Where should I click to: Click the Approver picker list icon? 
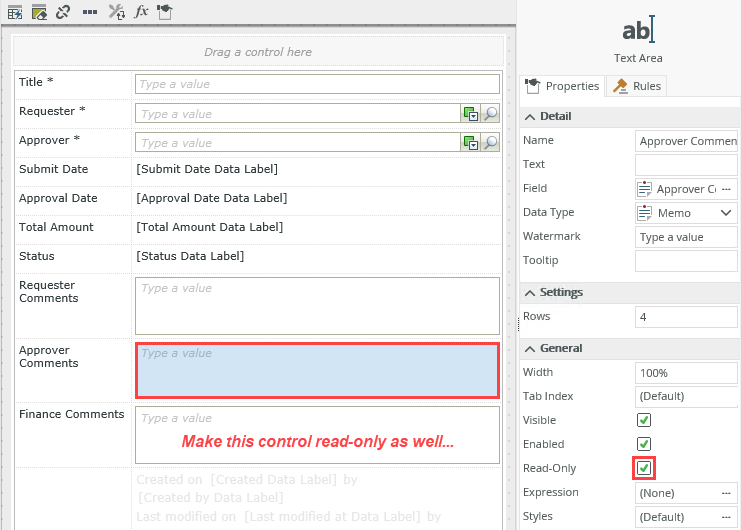click(471, 143)
